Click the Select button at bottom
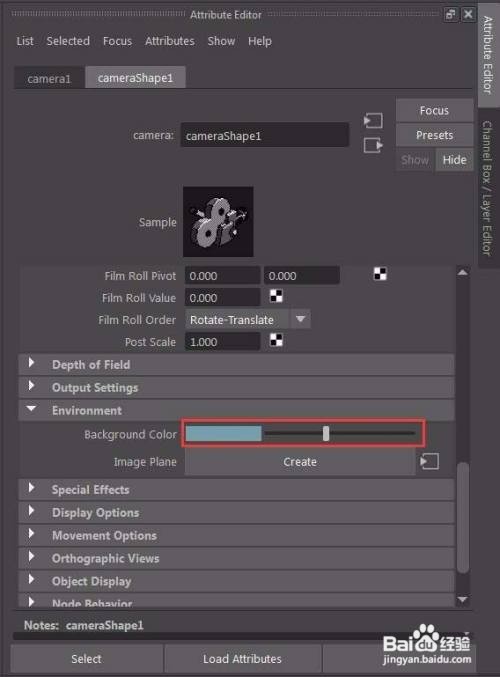Image resolution: width=500 pixels, height=677 pixels. tap(86, 659)
